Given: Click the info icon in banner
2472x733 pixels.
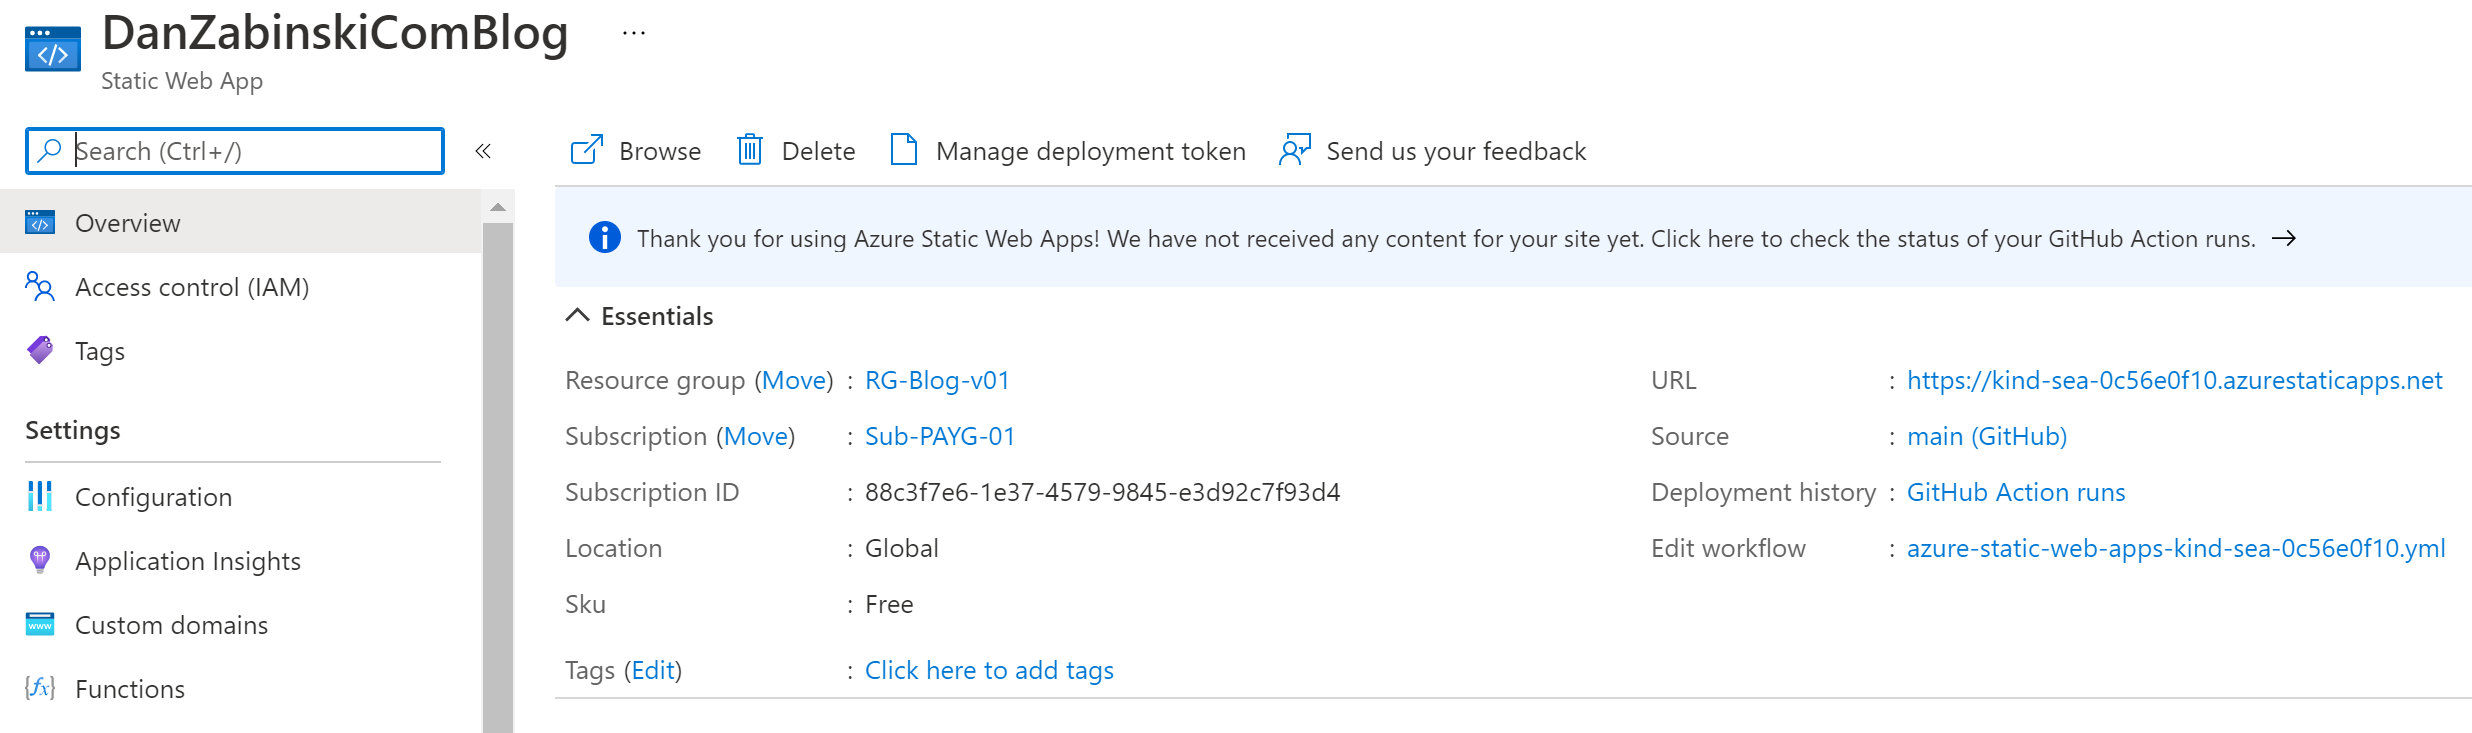Looking at the screenshot, I should [604, 237].
